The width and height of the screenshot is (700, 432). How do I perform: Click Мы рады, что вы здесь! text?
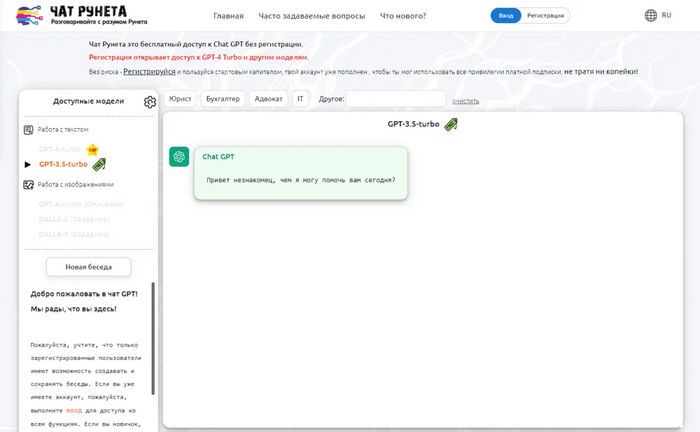click(x=73, y=309)
